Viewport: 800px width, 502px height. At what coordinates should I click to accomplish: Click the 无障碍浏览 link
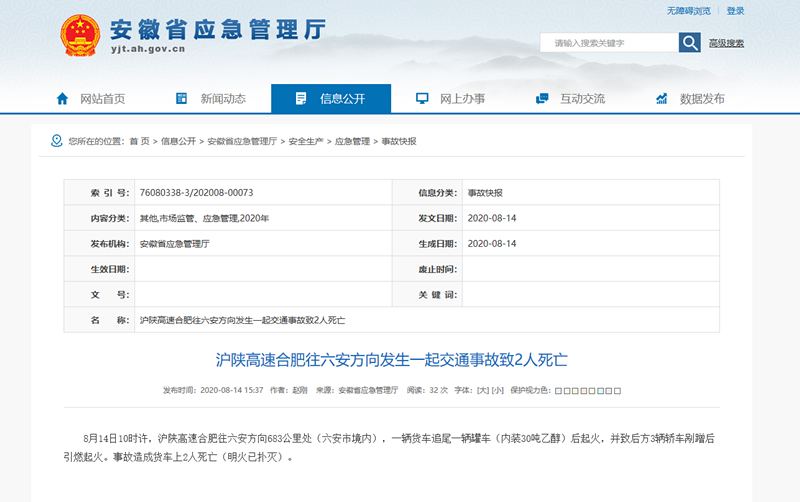tap(688, 11)
